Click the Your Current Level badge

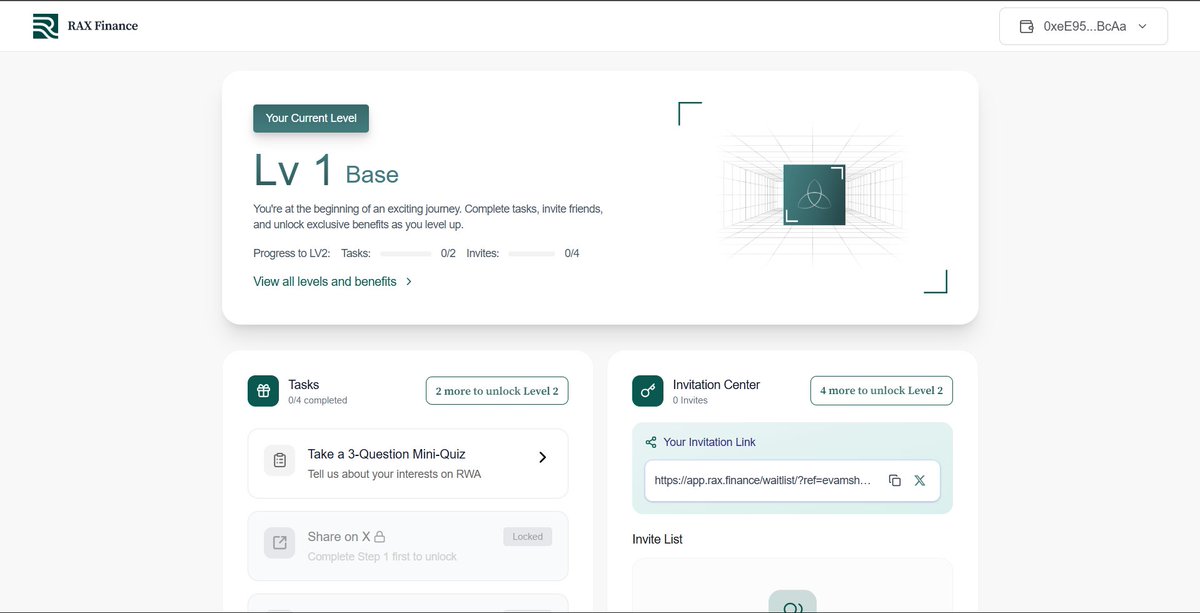click(311, 118)
